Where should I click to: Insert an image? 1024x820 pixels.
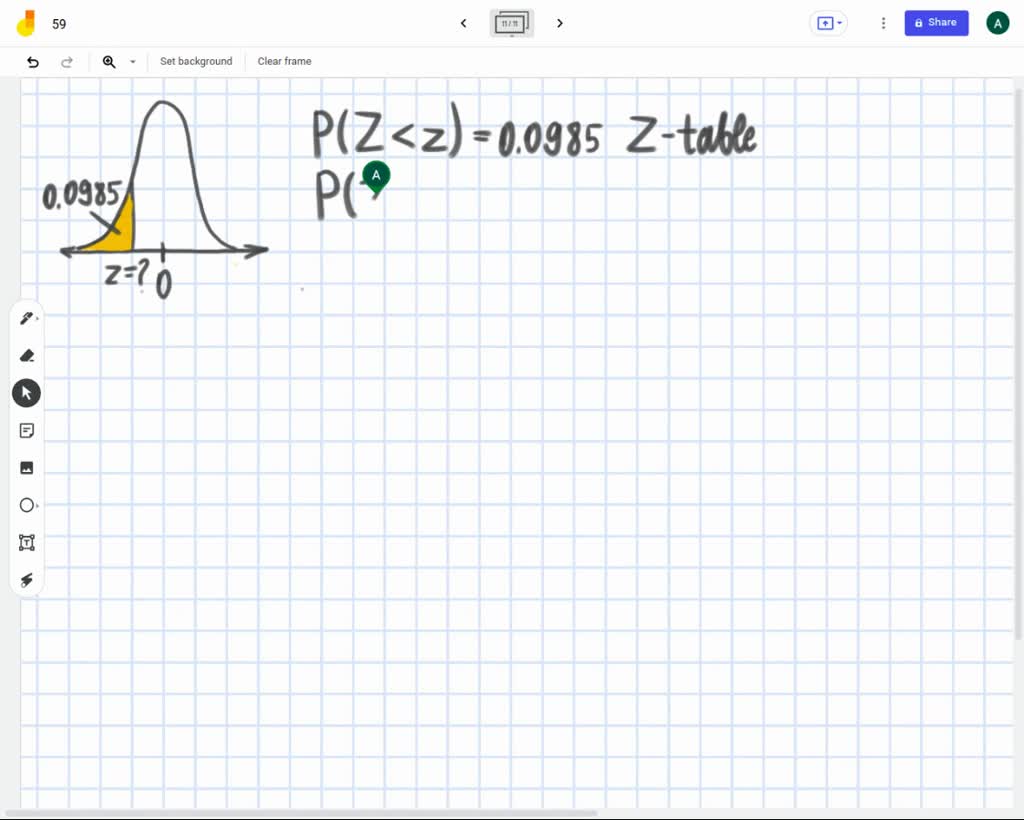26,467
